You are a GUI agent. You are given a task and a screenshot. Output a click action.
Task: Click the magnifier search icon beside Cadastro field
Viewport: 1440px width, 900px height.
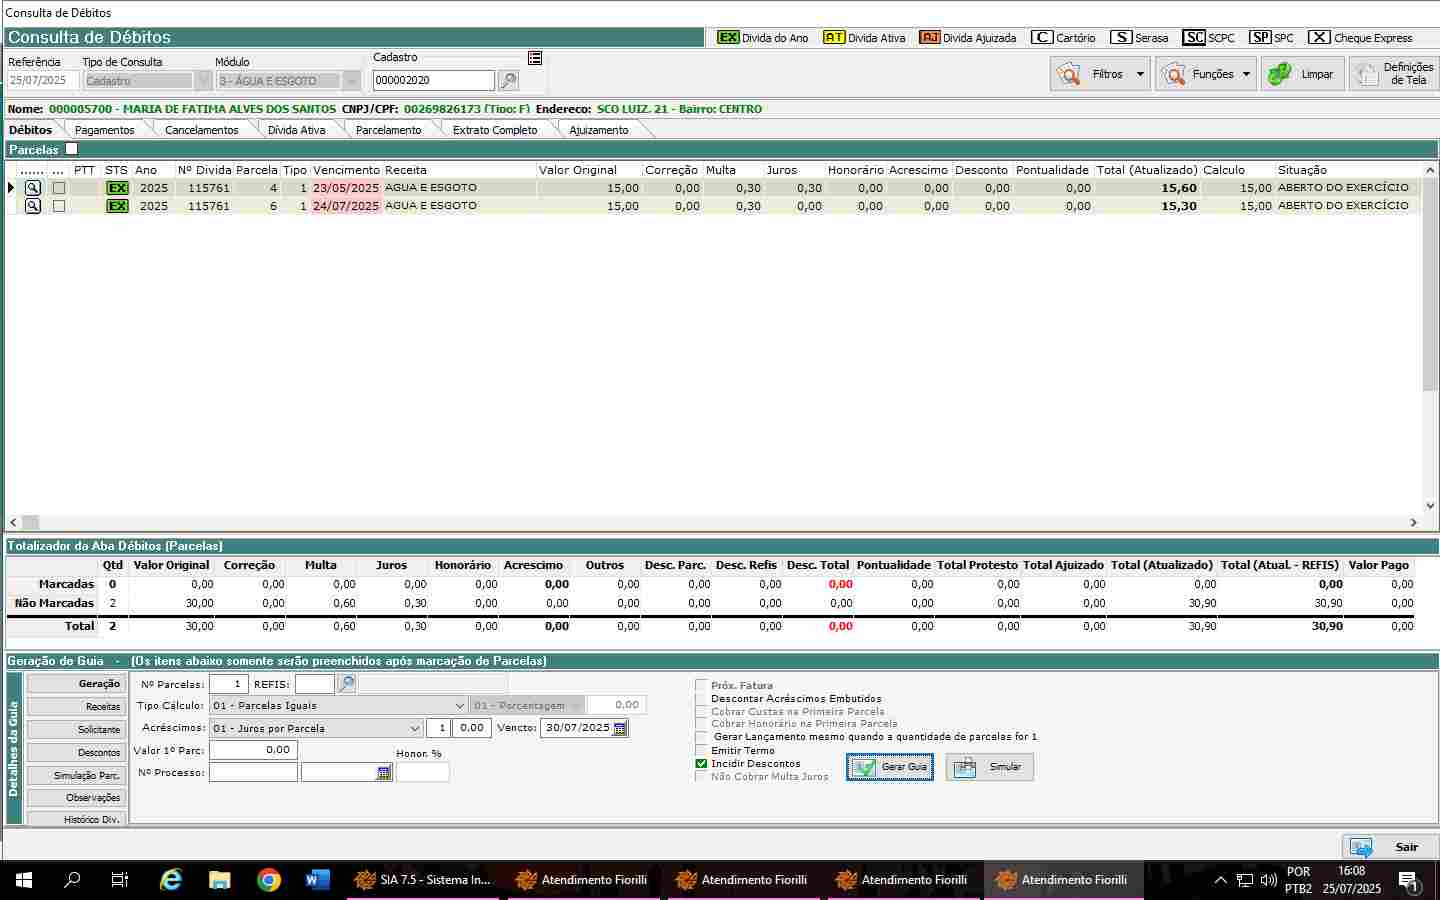point(508,81)
